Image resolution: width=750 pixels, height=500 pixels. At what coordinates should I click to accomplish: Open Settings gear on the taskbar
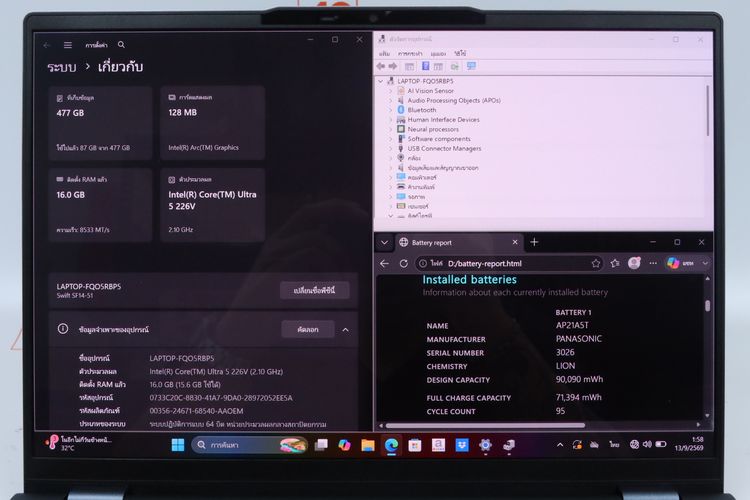tap(485, 445)
